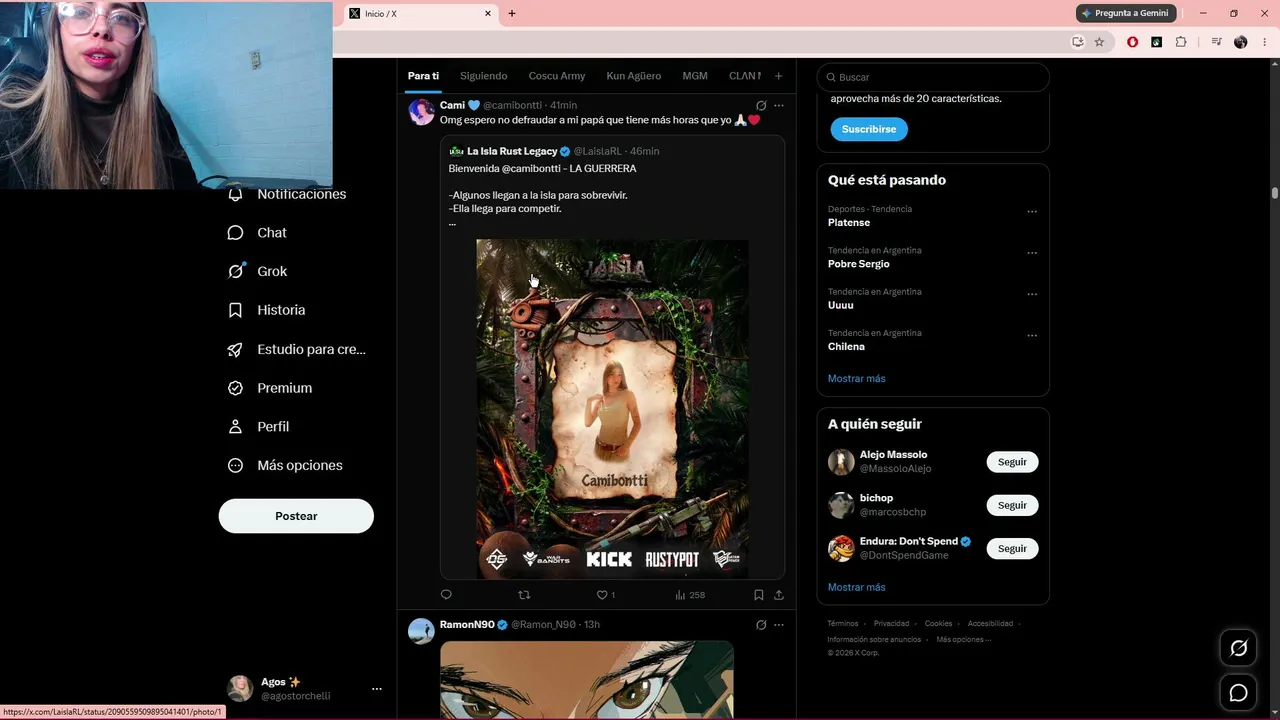This screenshot has height=720, width=1280.
Task: Bookmark this page with star icon
Action: click(1099, 42)
